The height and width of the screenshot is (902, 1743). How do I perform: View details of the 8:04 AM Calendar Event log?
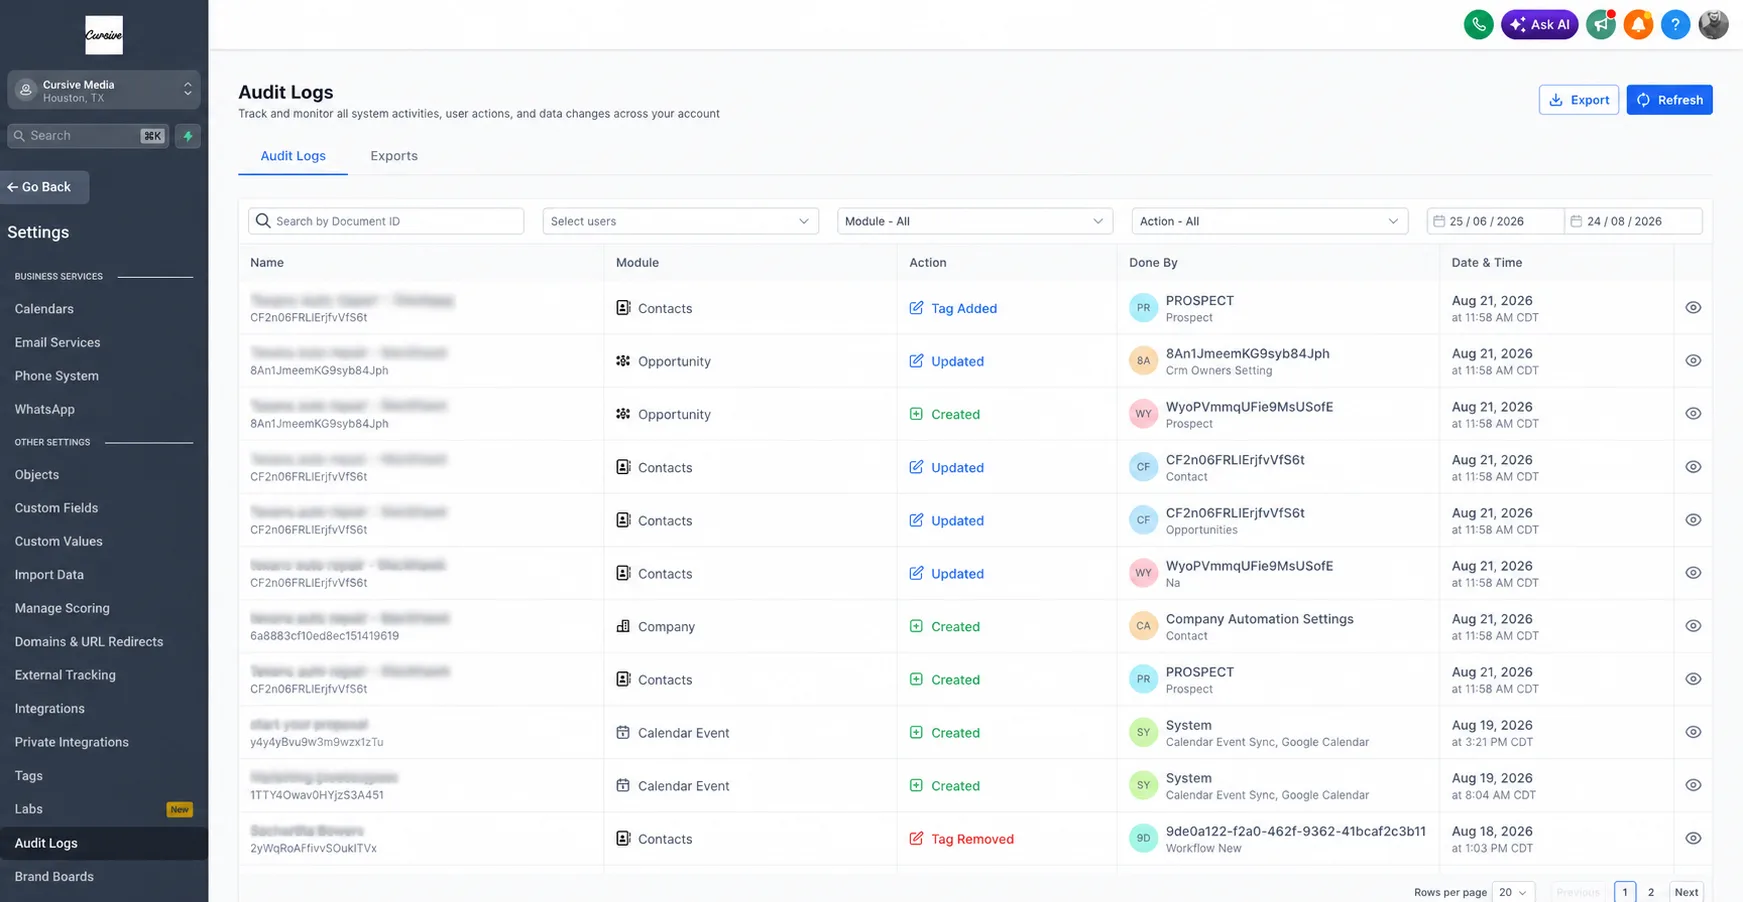click(1693, 785)
